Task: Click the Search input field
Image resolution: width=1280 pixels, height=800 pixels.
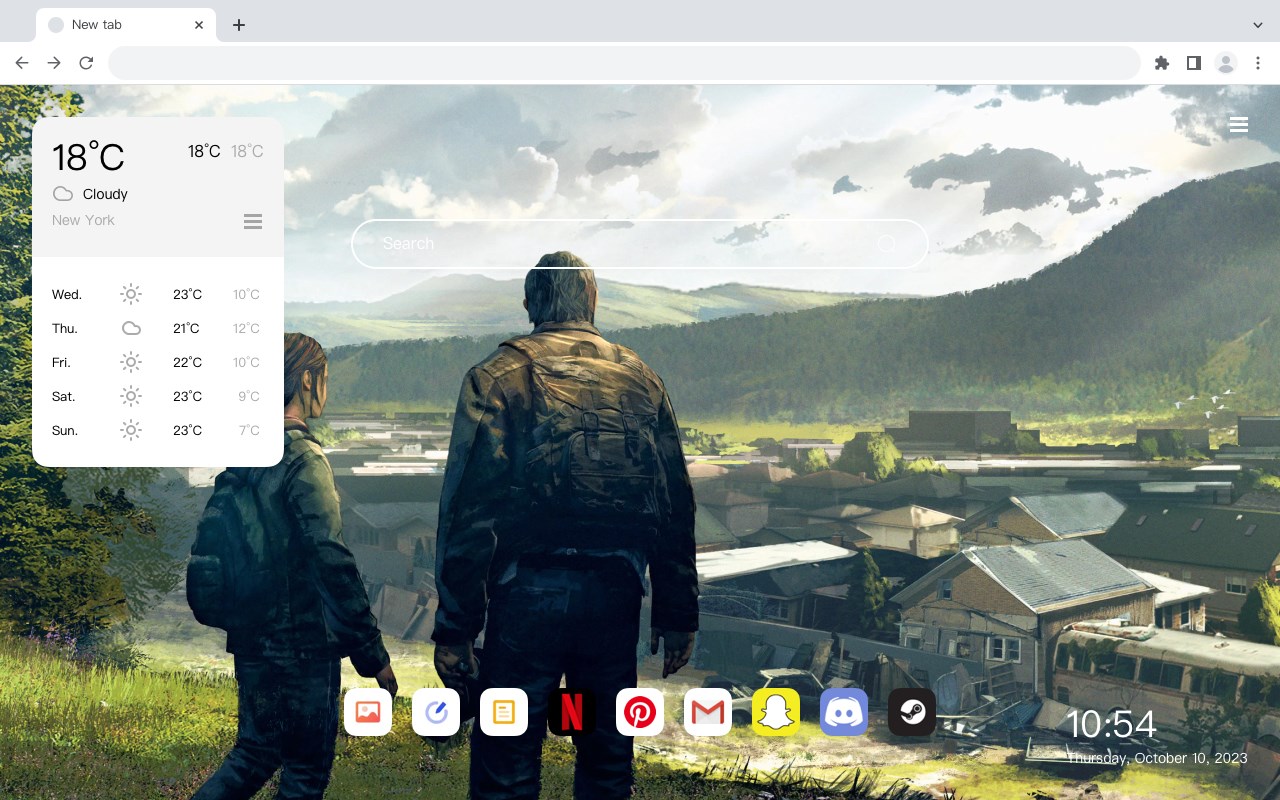Action: pos(640,243)
